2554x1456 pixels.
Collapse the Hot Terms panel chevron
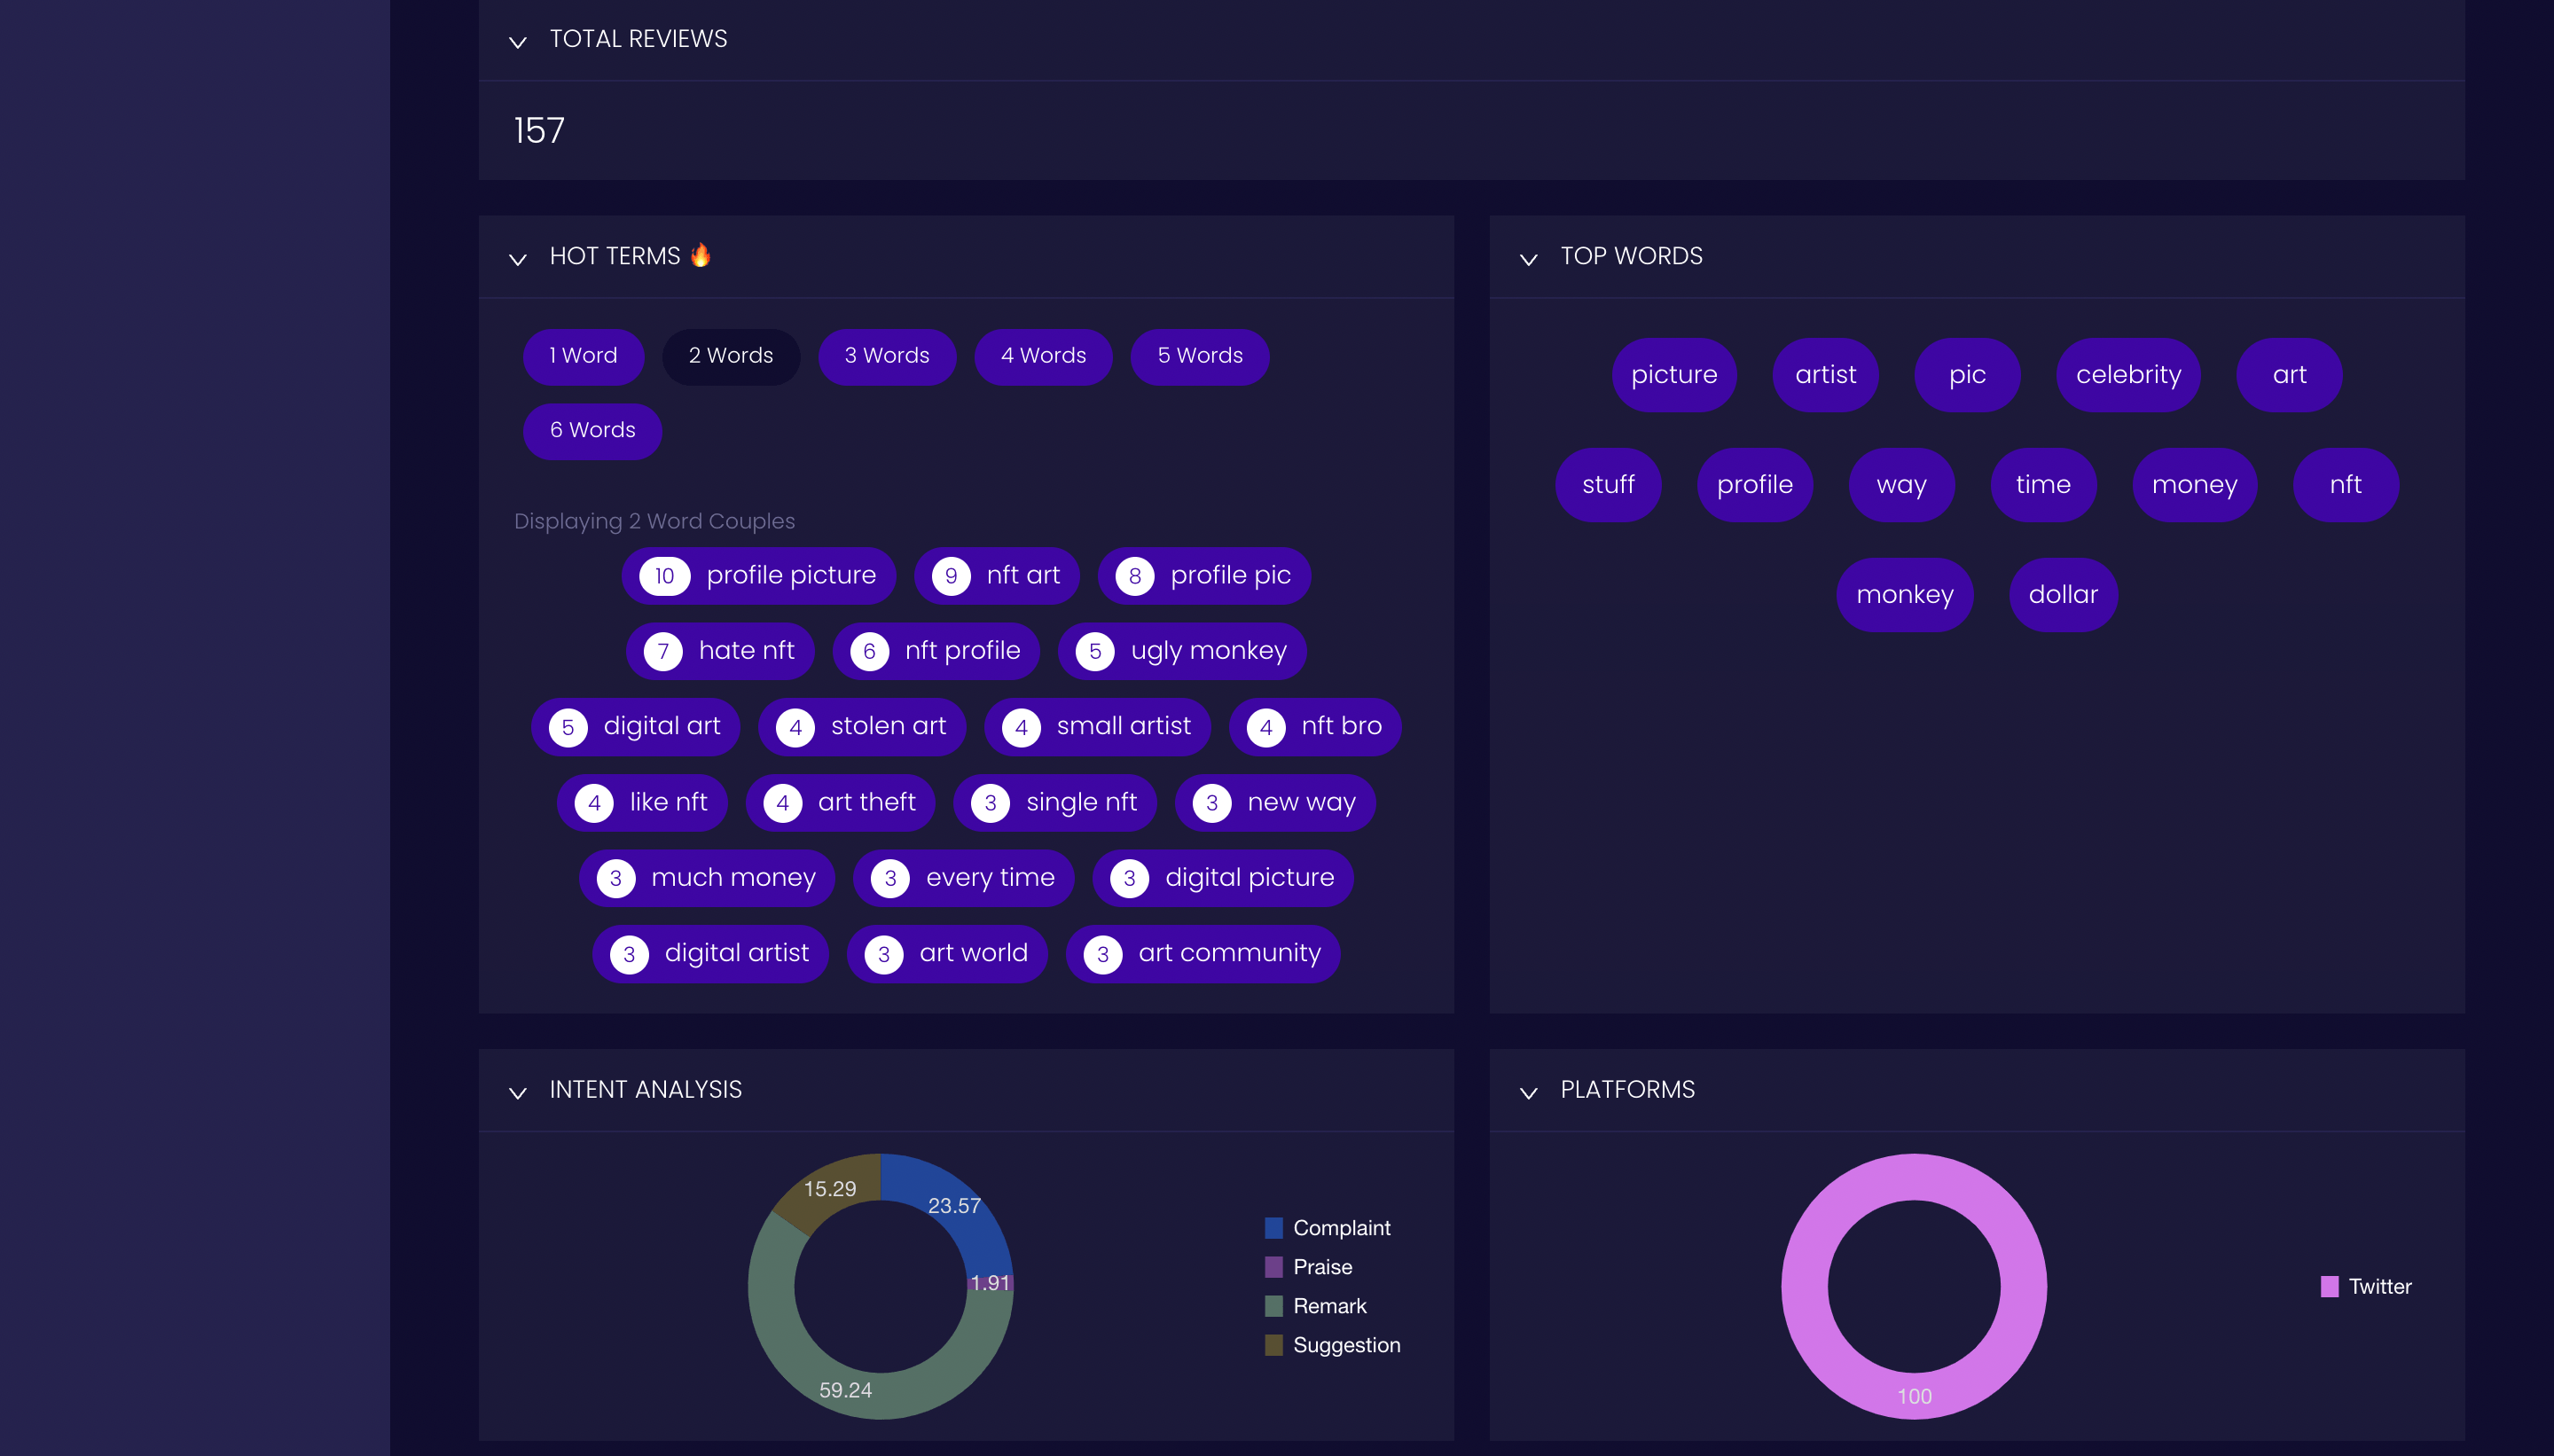(x=517, y=259)
